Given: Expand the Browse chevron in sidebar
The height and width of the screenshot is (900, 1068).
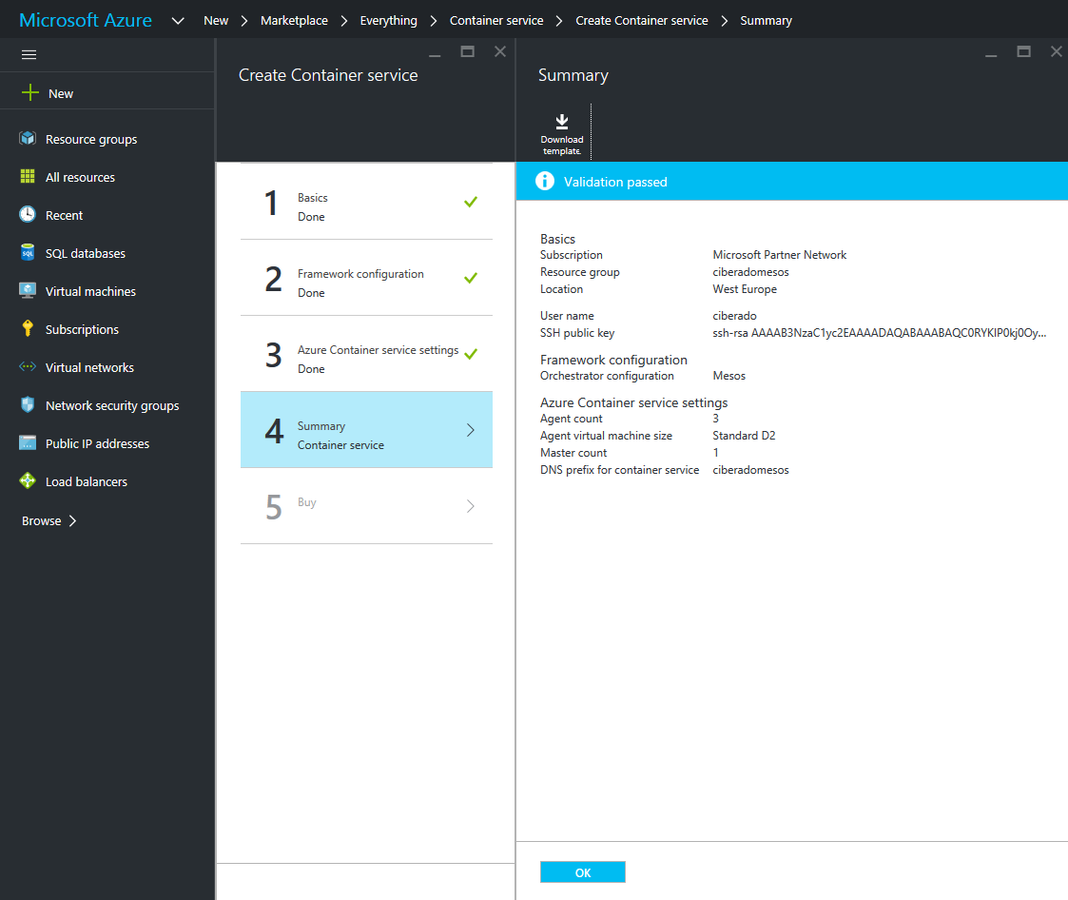Looking at the screenshot, I should (x=72, y=521).
